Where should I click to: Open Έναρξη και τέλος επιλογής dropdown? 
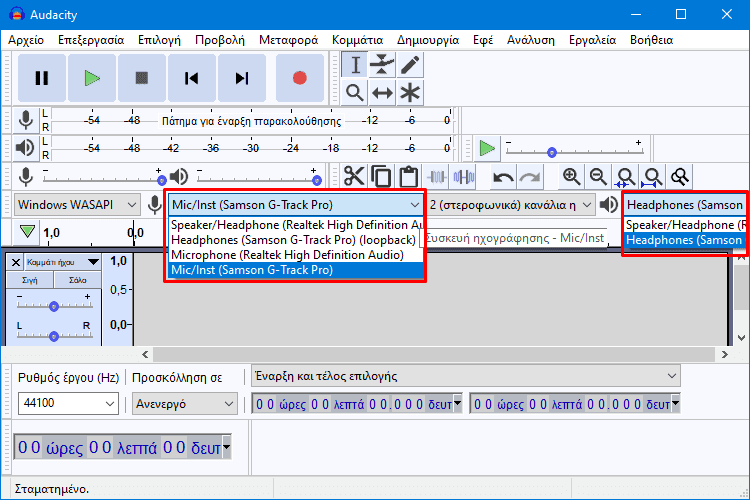[x=466, y=376]
